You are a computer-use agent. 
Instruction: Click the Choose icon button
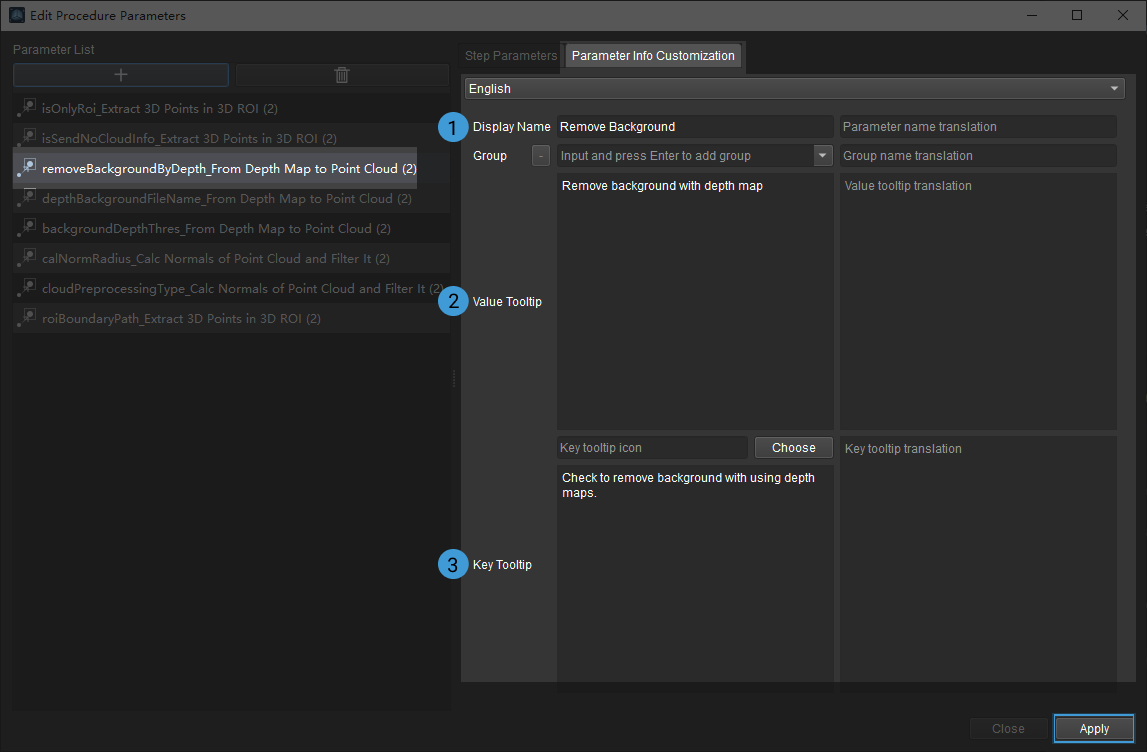pyautogui.click(x=793, y=447)
